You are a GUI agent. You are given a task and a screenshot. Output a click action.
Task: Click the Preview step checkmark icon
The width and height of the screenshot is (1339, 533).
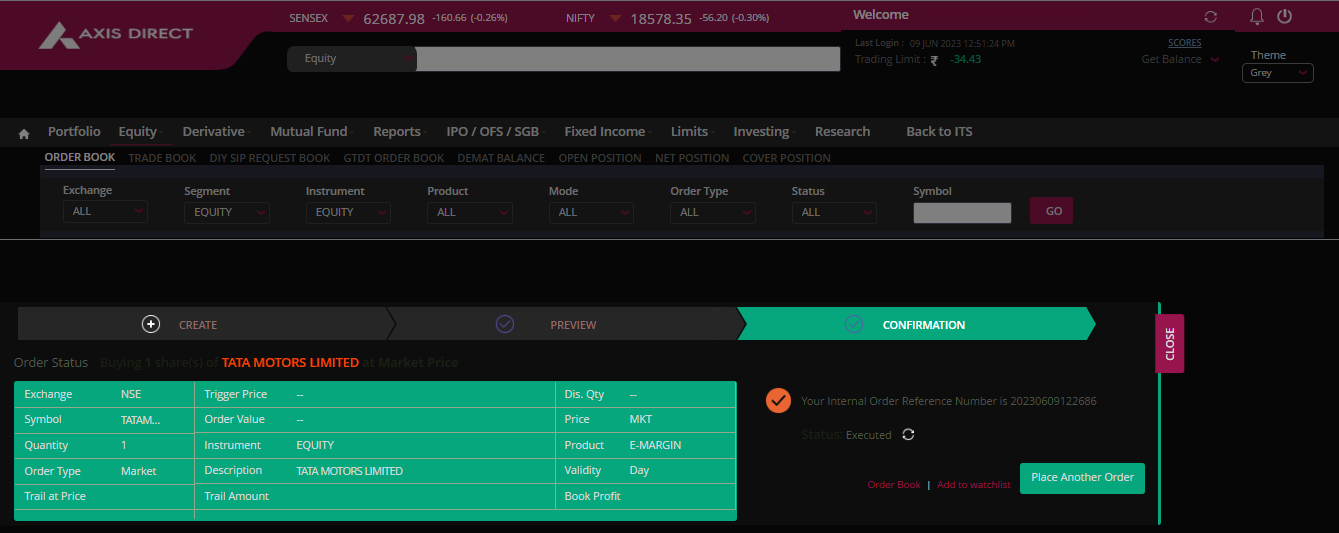pyautogui.click(x=505, y=324)
